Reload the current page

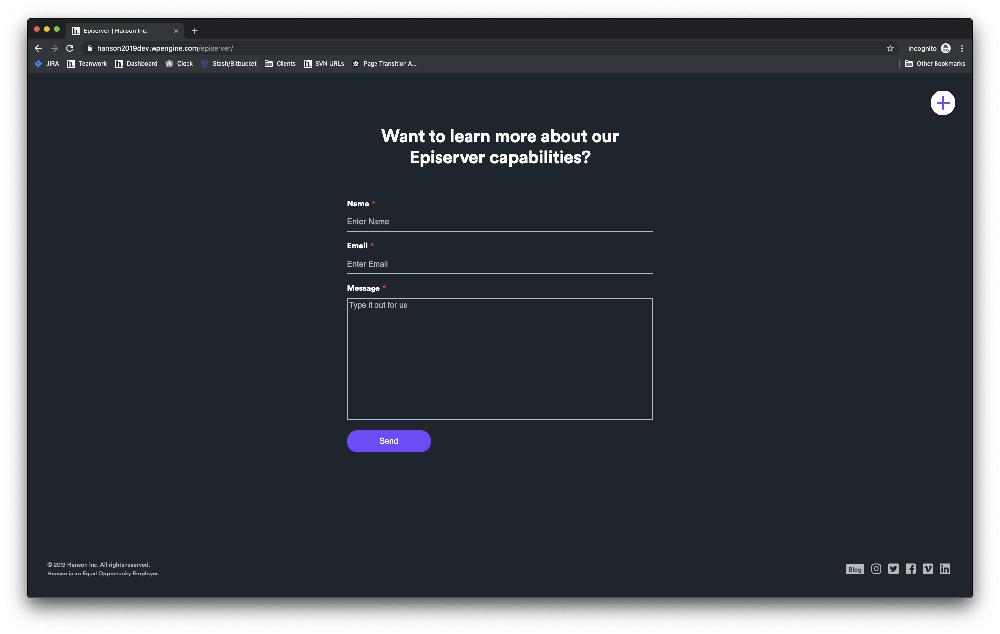(70, 48)
